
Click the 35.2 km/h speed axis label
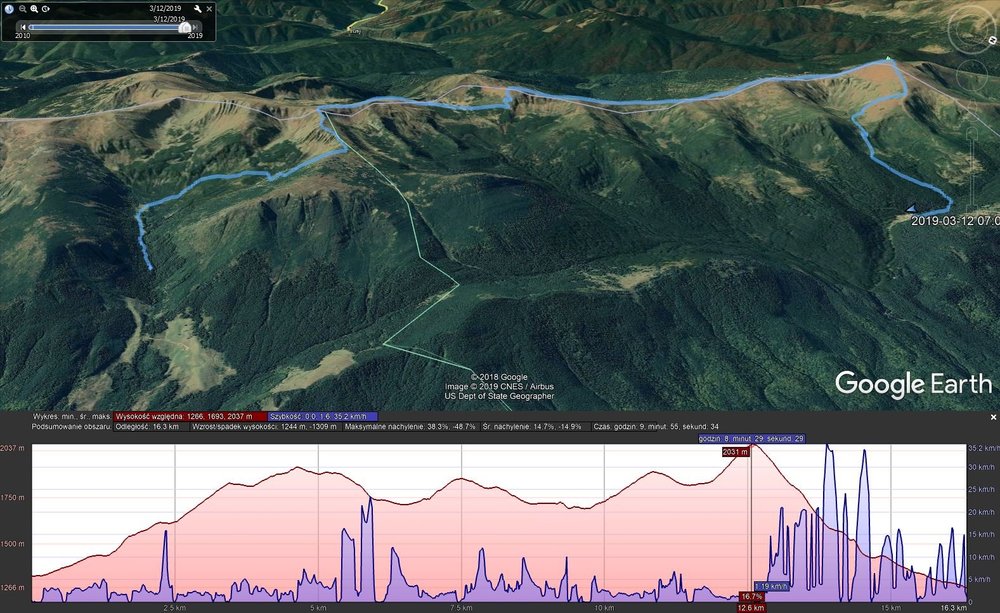[982, 448]
